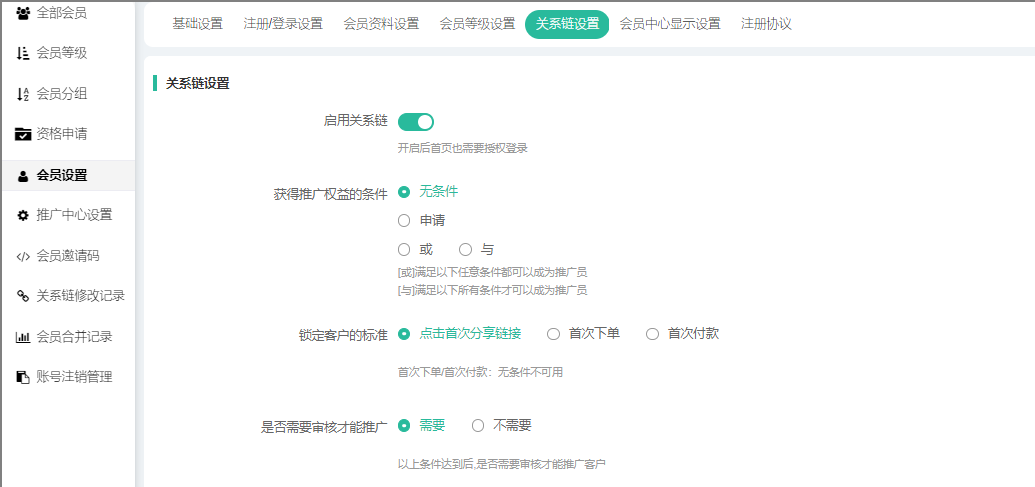Open the 会员等级设置 tab
This screenshot has height=487, width=1035.
pyautogui.click(x=477, y=24)
